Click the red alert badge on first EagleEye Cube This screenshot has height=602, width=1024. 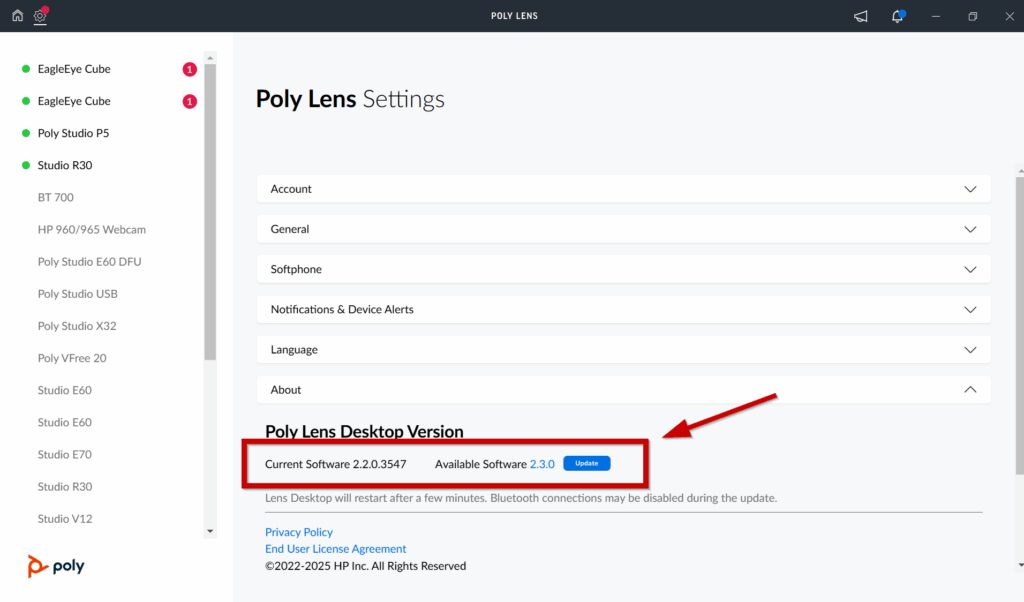[x=189, y=69]
